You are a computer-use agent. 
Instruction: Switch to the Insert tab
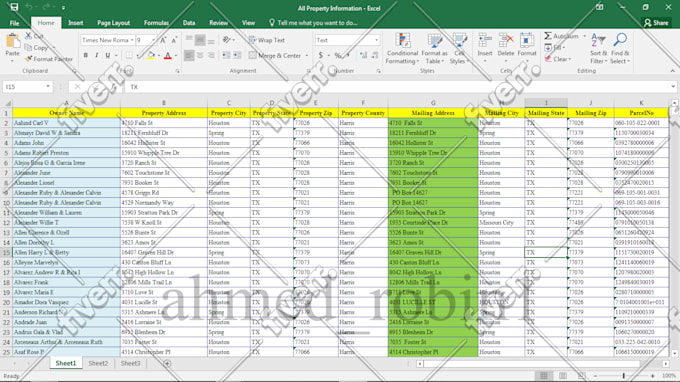point(75,23)
